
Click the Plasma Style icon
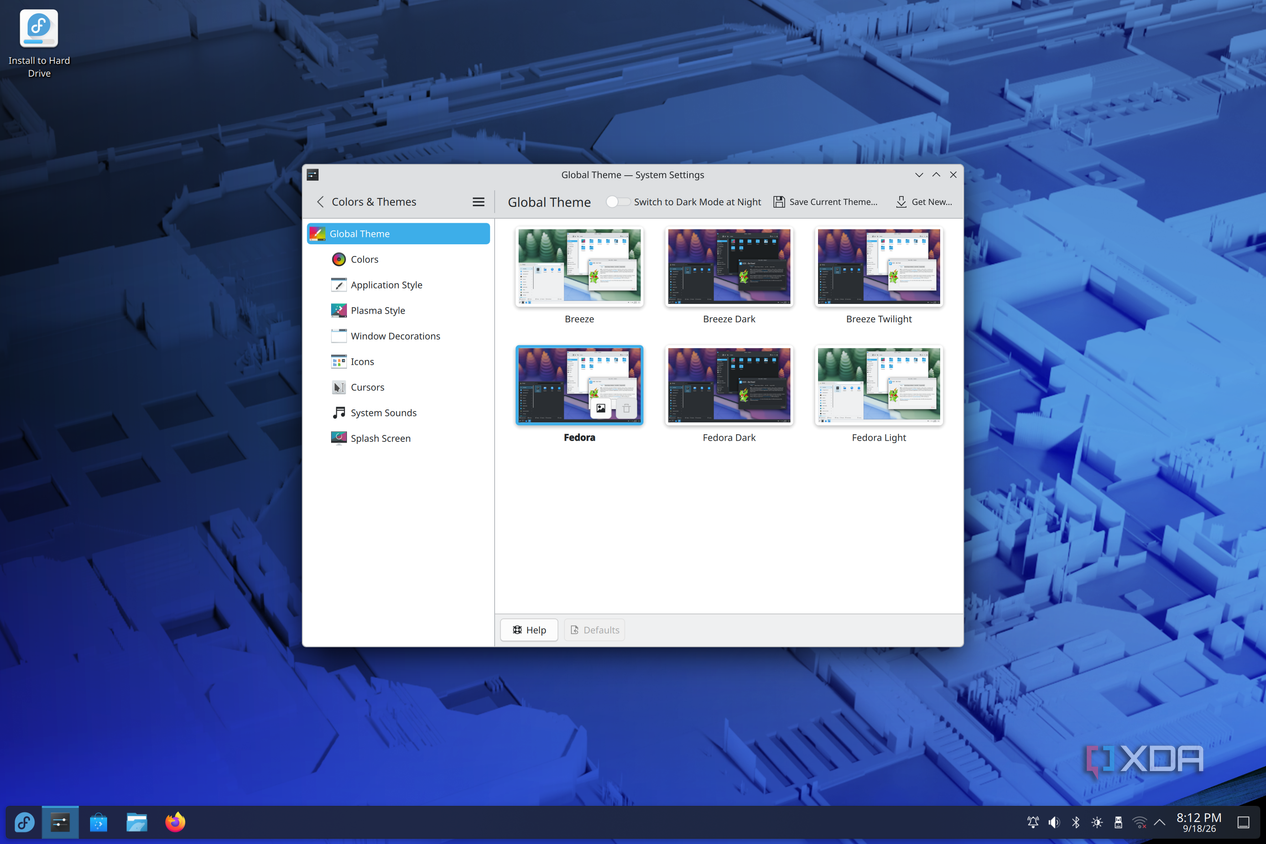(339, 310)
